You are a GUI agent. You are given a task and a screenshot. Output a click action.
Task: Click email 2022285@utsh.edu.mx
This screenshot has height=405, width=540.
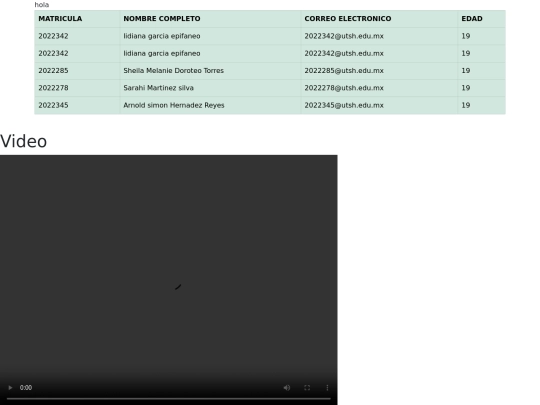(344, 71)
